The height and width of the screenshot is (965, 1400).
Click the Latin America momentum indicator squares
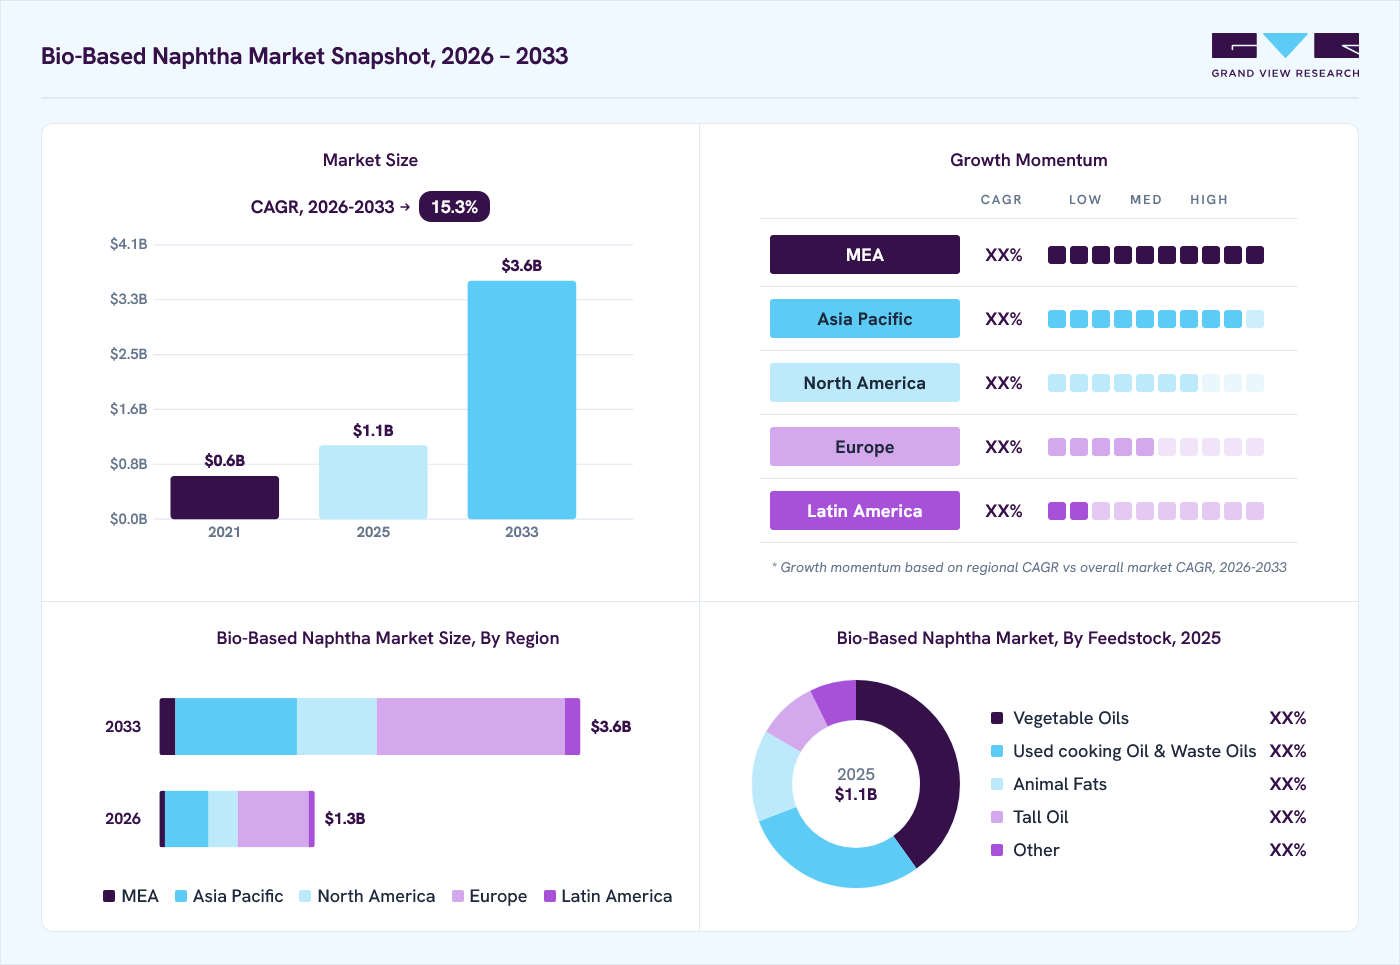(1156, 511)
